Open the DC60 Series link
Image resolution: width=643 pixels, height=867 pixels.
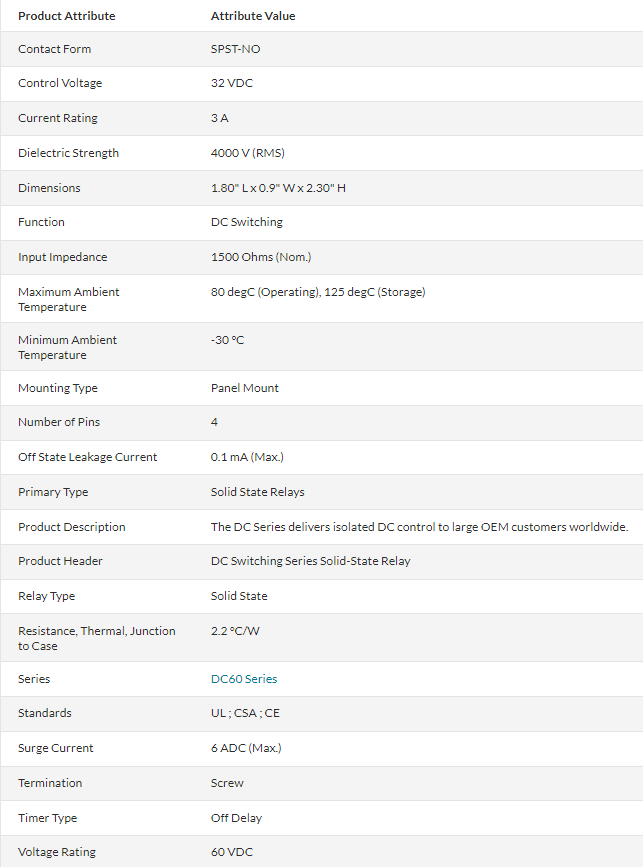coord(244,679)
